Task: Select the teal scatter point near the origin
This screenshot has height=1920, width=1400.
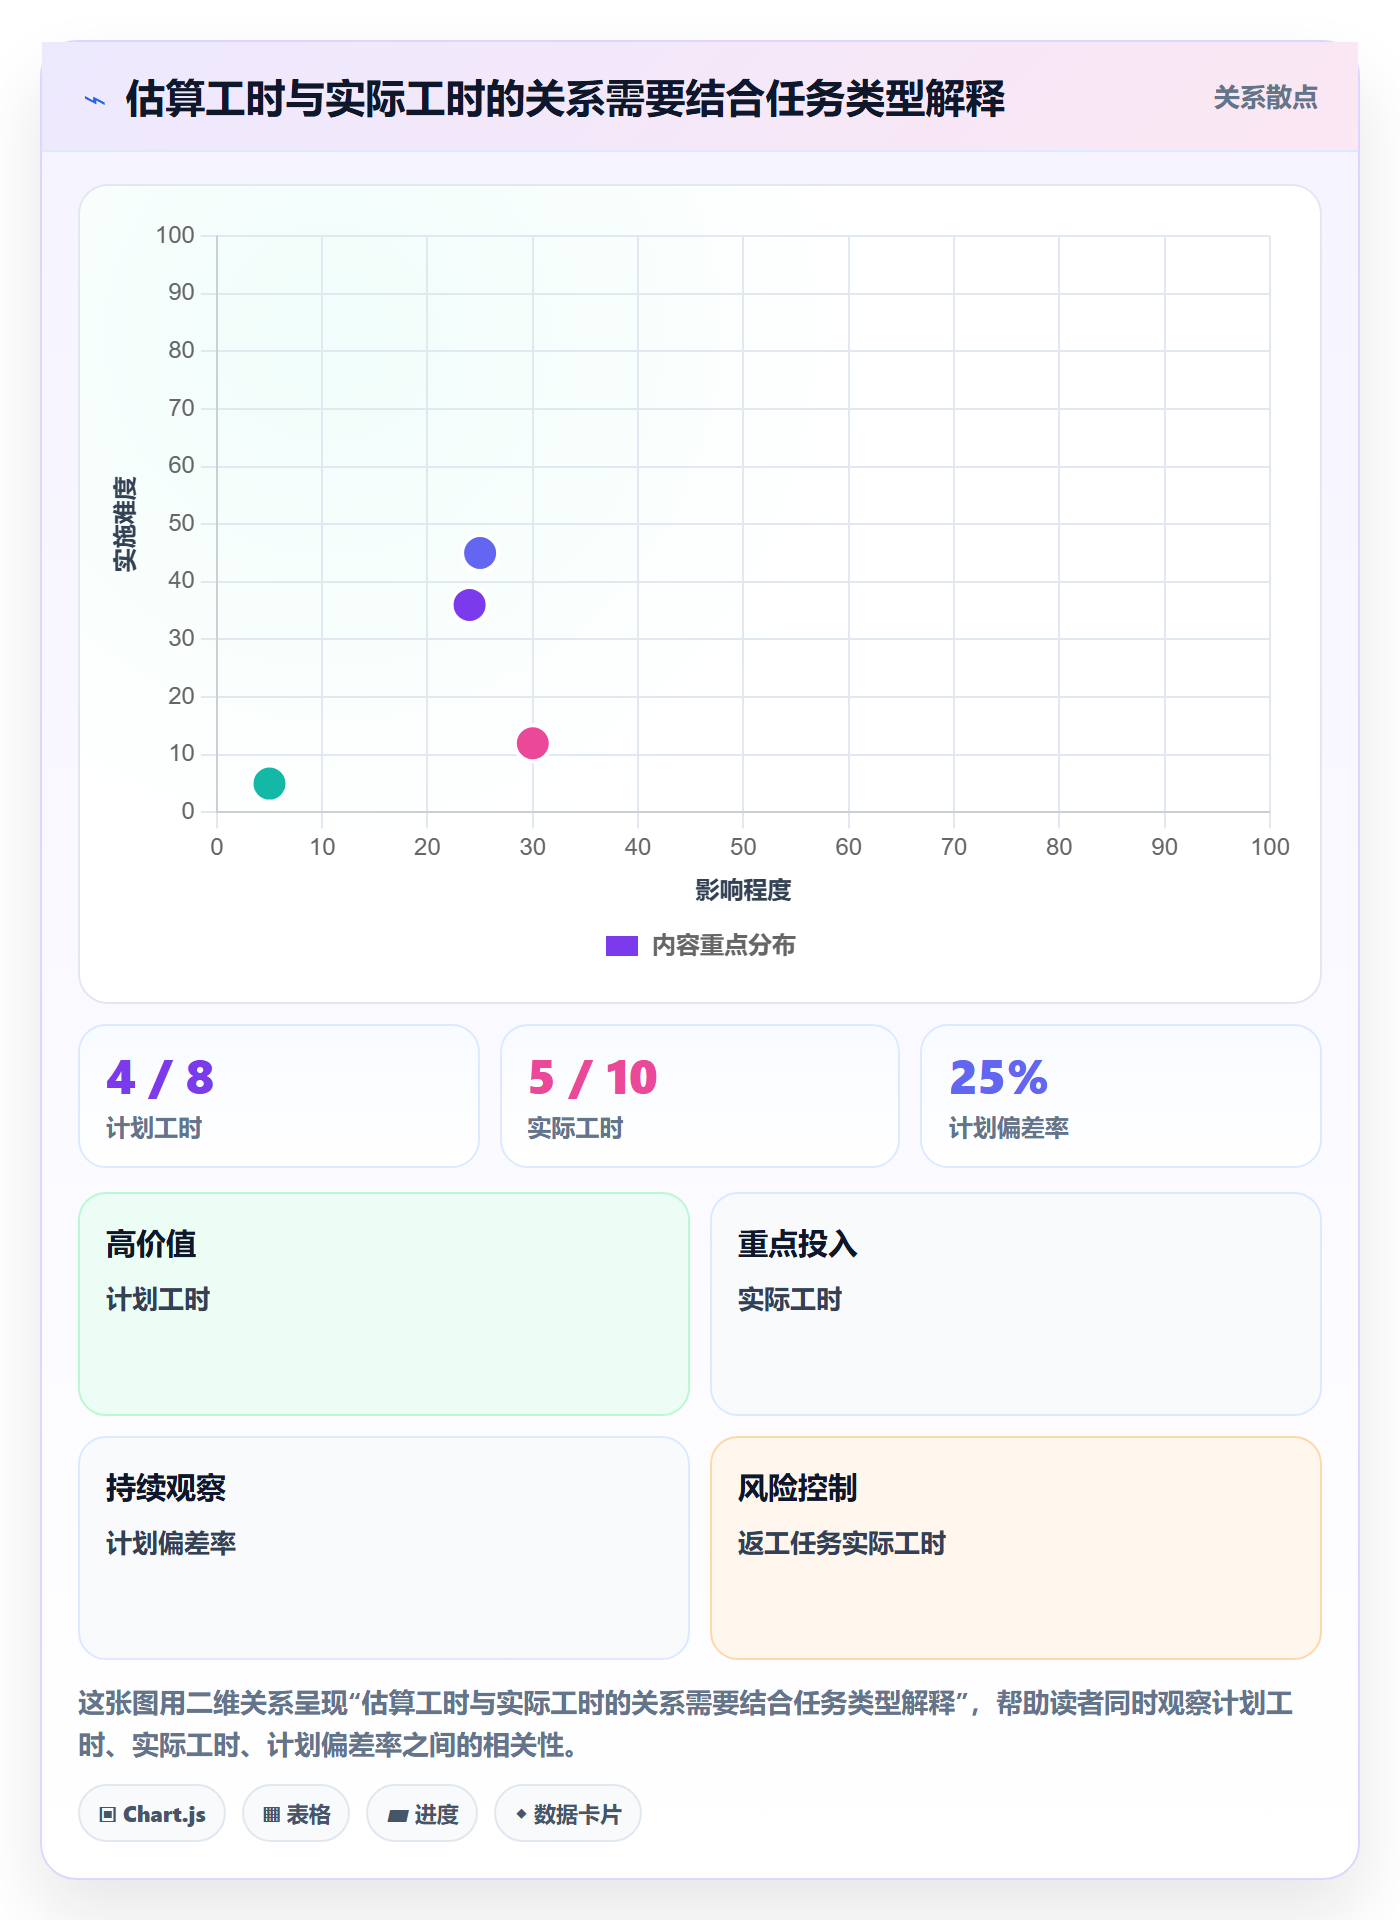Action: [269, 783]
